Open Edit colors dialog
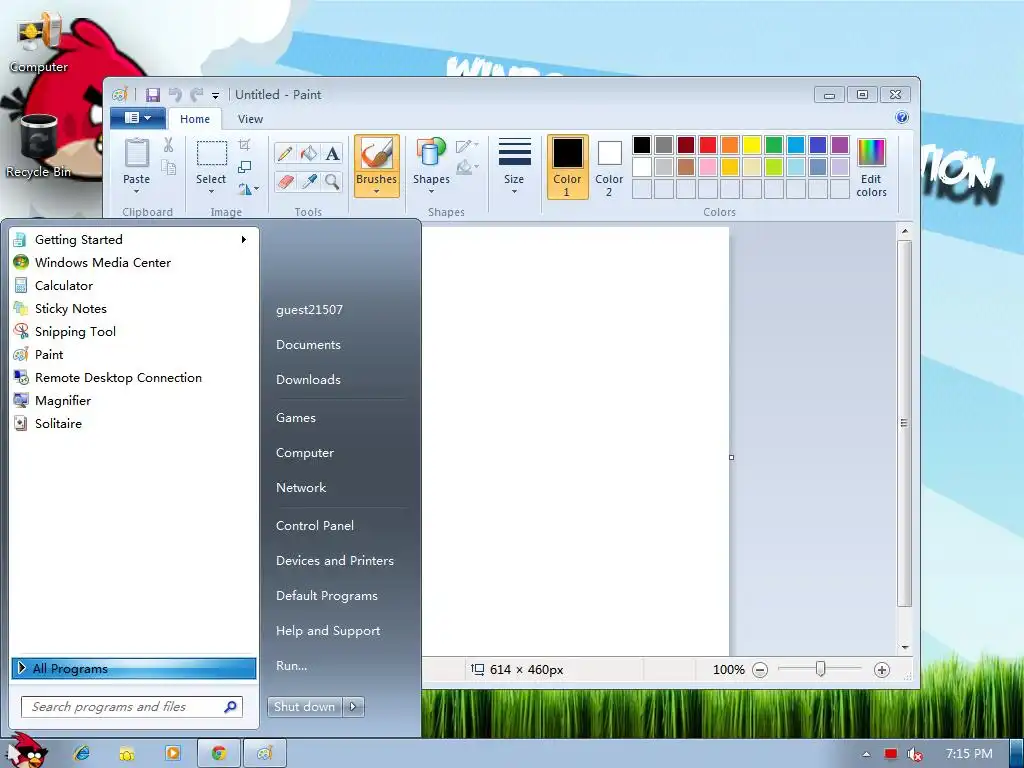This screenshot has width=1024, height=768. click(x=871, y=168)
